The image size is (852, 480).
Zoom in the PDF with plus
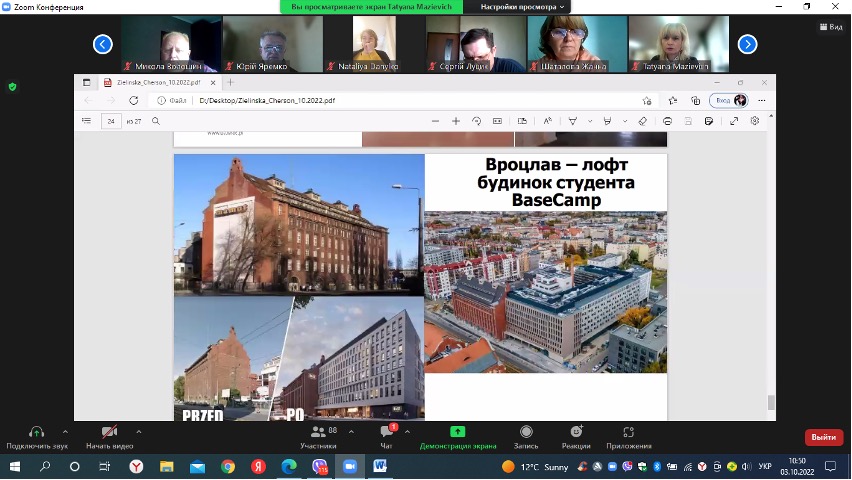pyautogui.click(x=456, y=121)
